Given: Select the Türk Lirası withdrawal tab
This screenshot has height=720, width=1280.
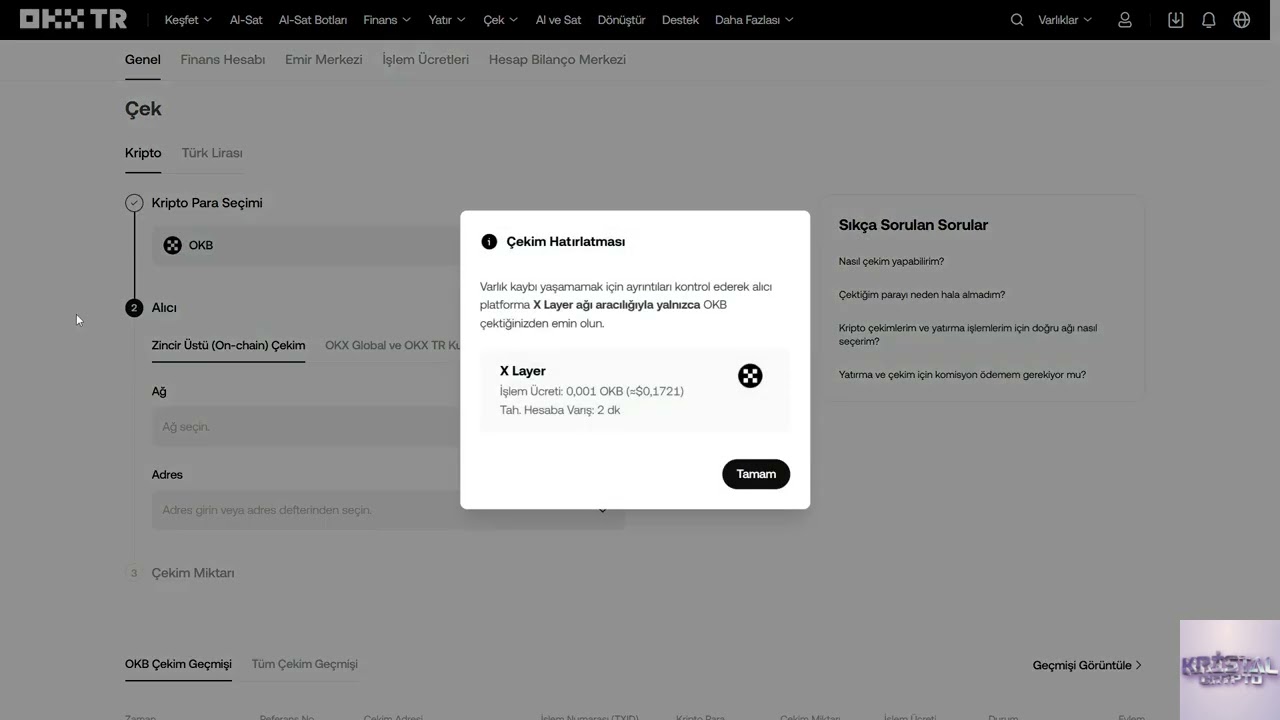Looking at the screenshot, I should (212, 153).
